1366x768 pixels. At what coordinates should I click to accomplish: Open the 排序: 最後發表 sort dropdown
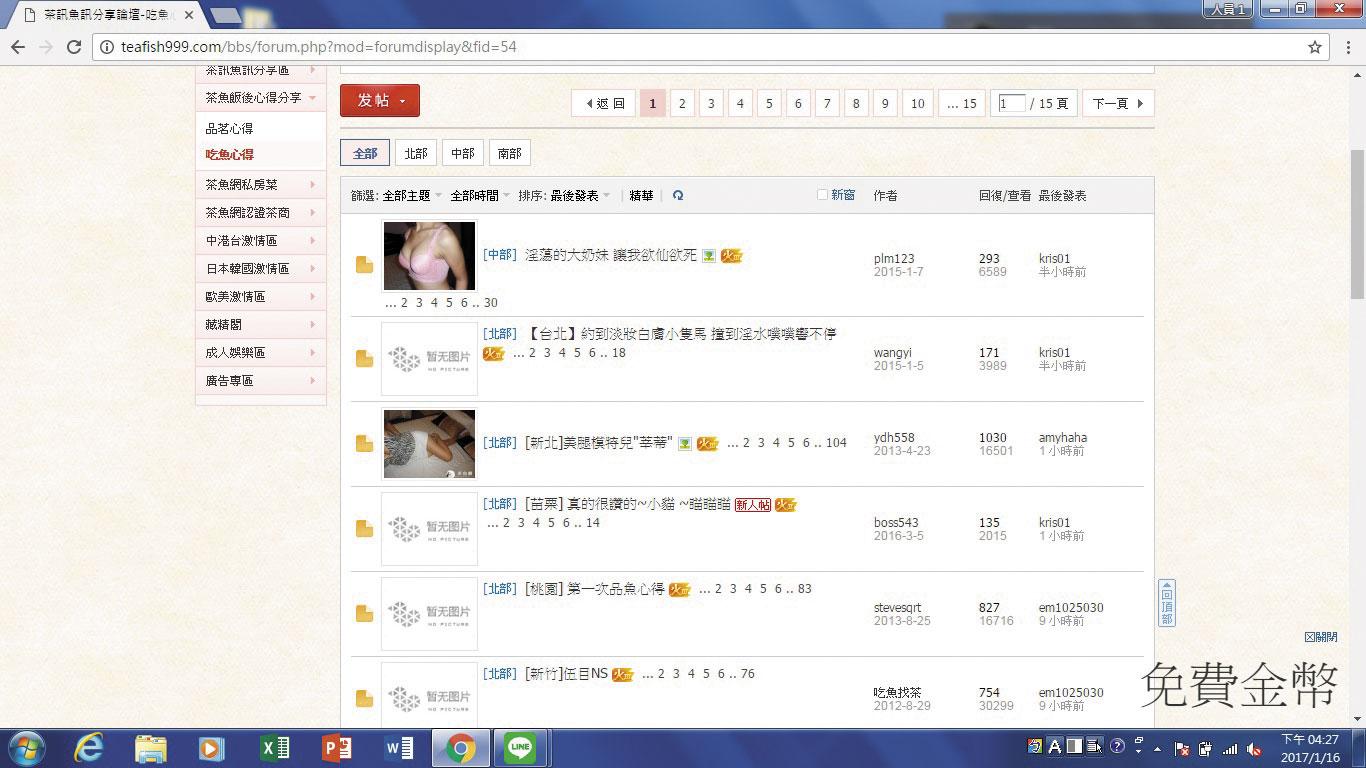tap(565, 196)
